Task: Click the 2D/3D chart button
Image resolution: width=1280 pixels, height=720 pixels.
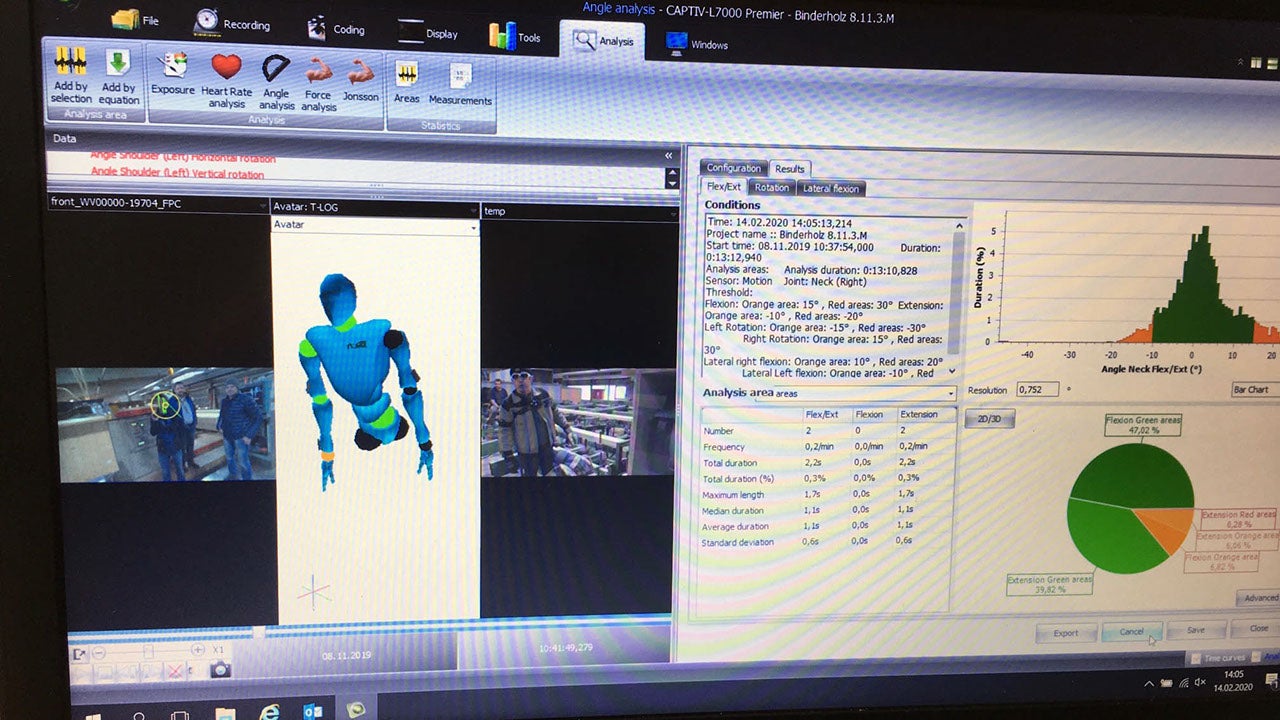Action: pyautogui.click(x=989, y=420)
